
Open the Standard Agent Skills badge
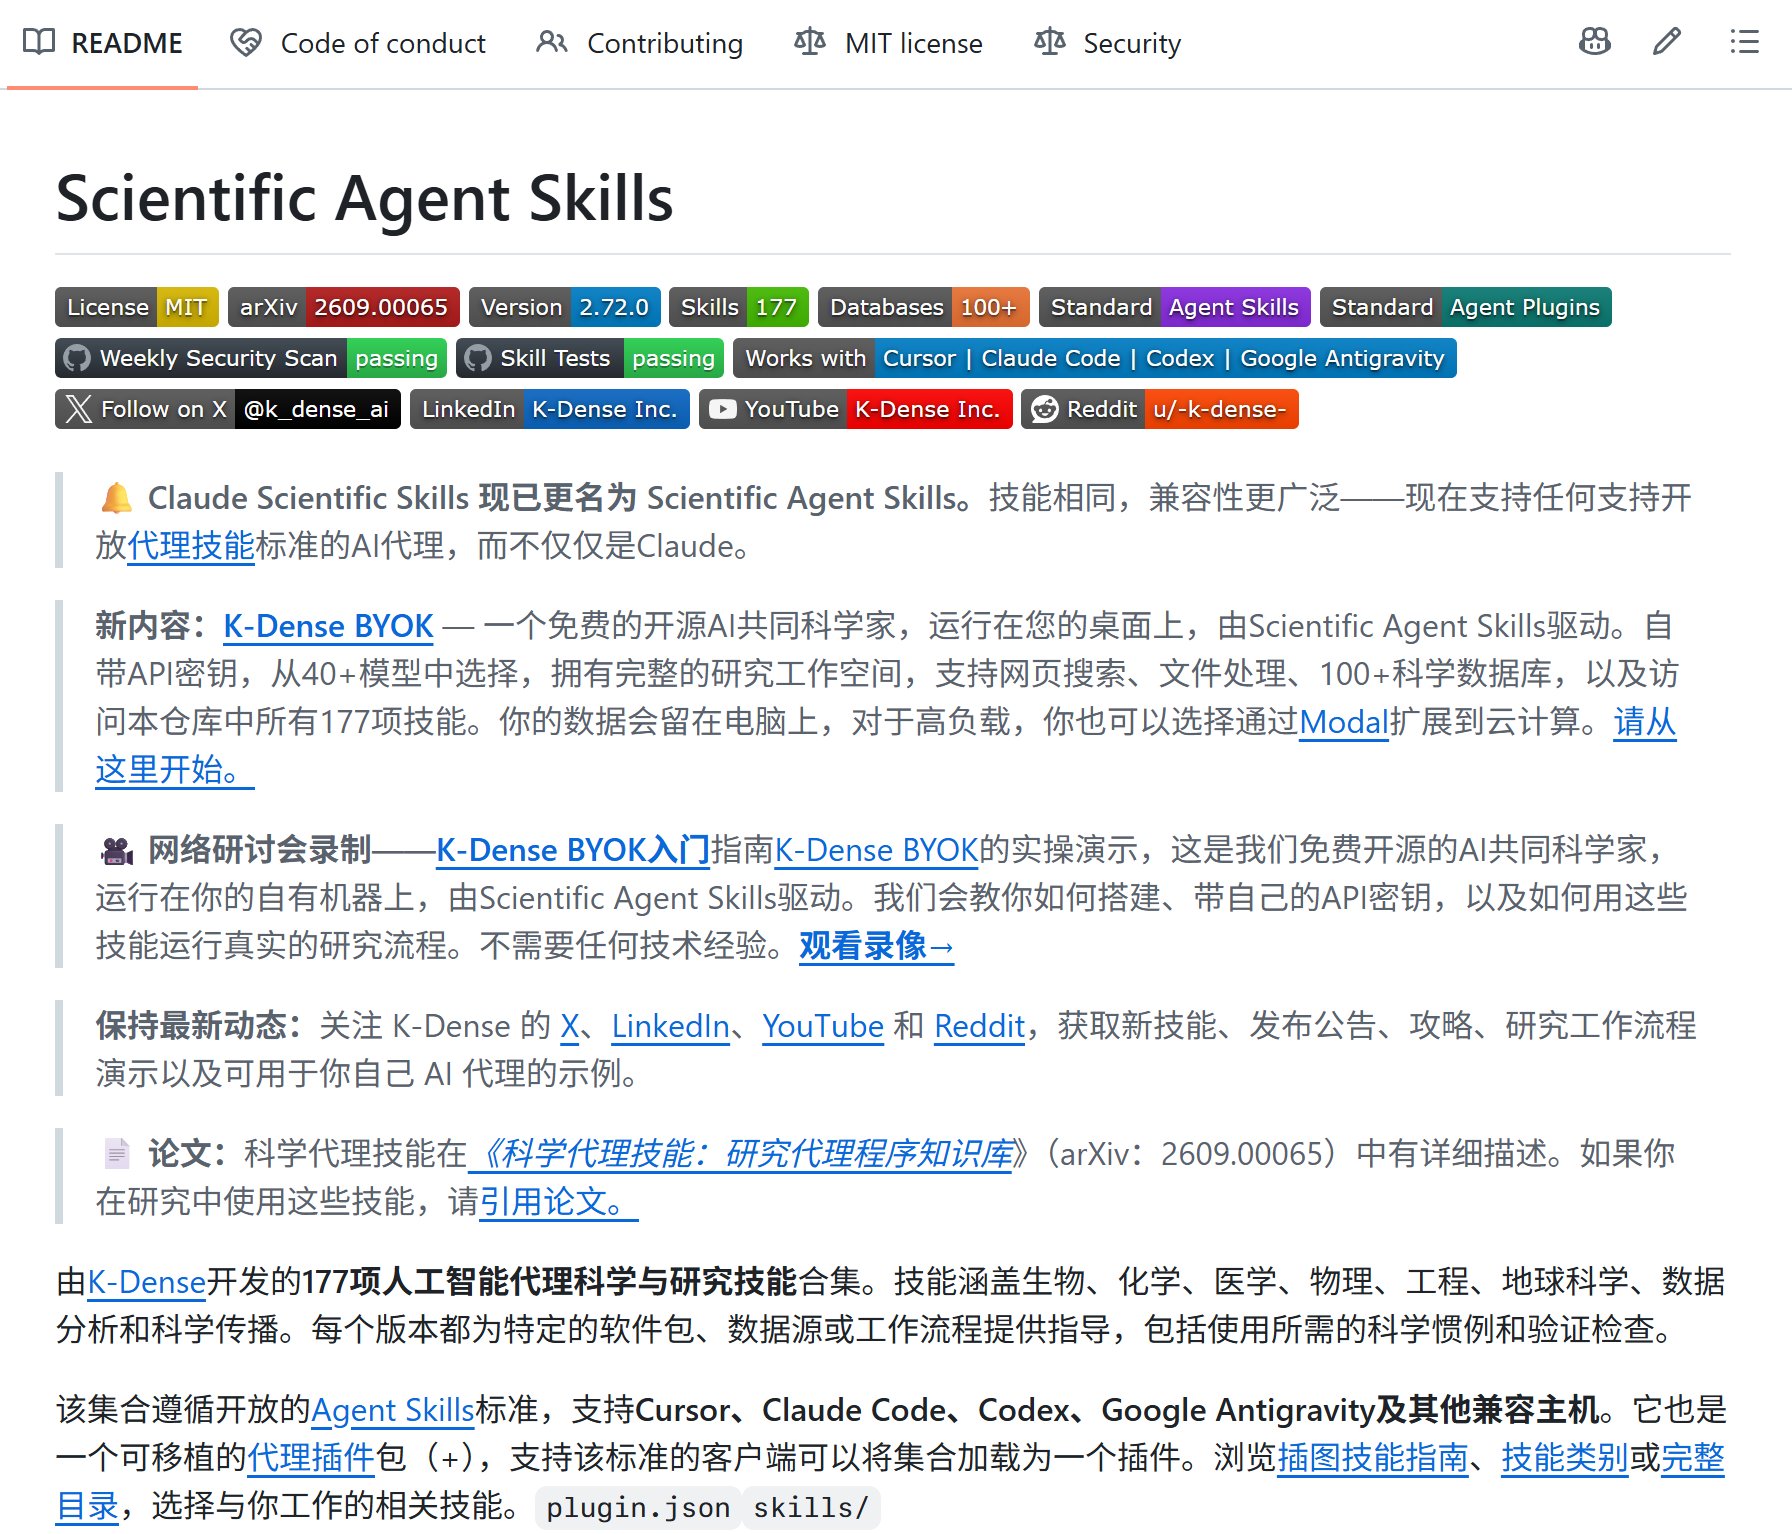[x=1175, y=307]
